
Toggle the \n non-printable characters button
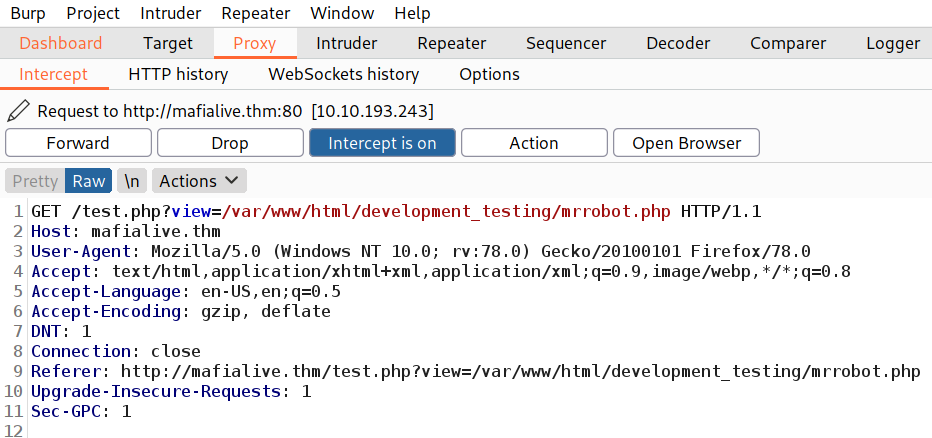pyautogui.click(x=132, y=181)
